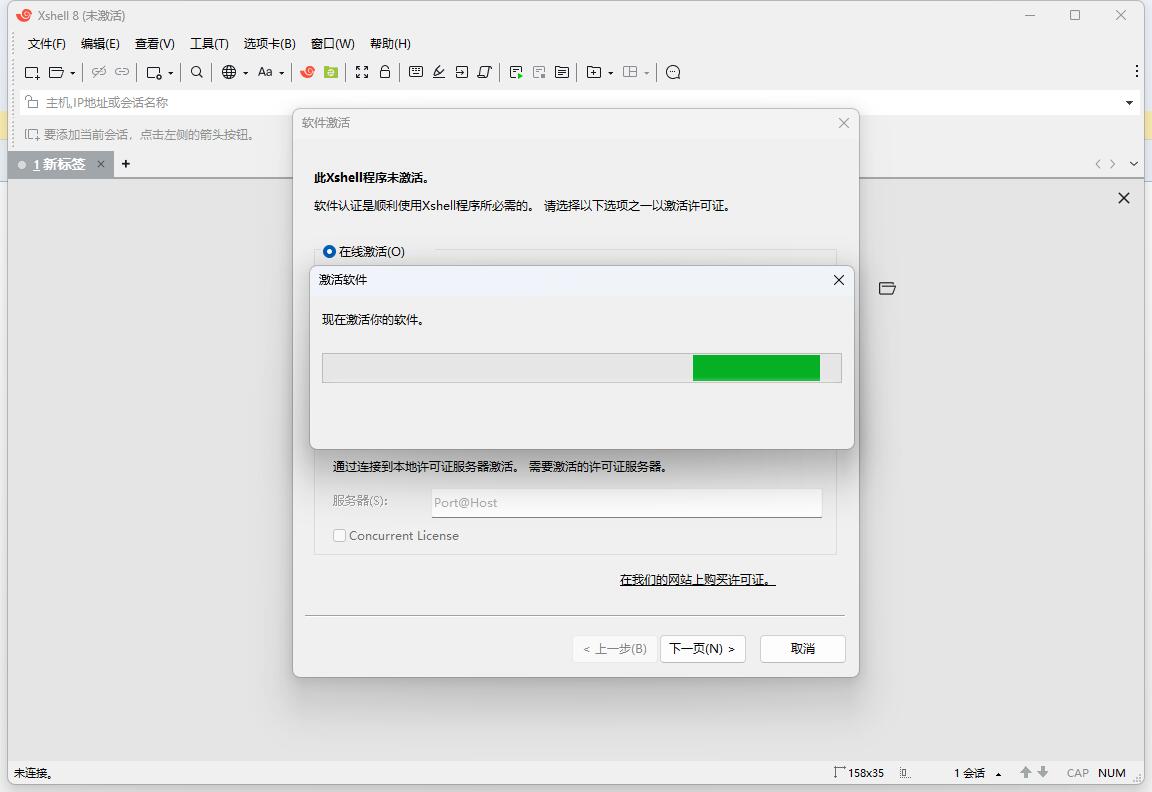This screenshot has width=1152, height=792.
Task: Click the previous tab left arrow
Action: coord(1098,164)
